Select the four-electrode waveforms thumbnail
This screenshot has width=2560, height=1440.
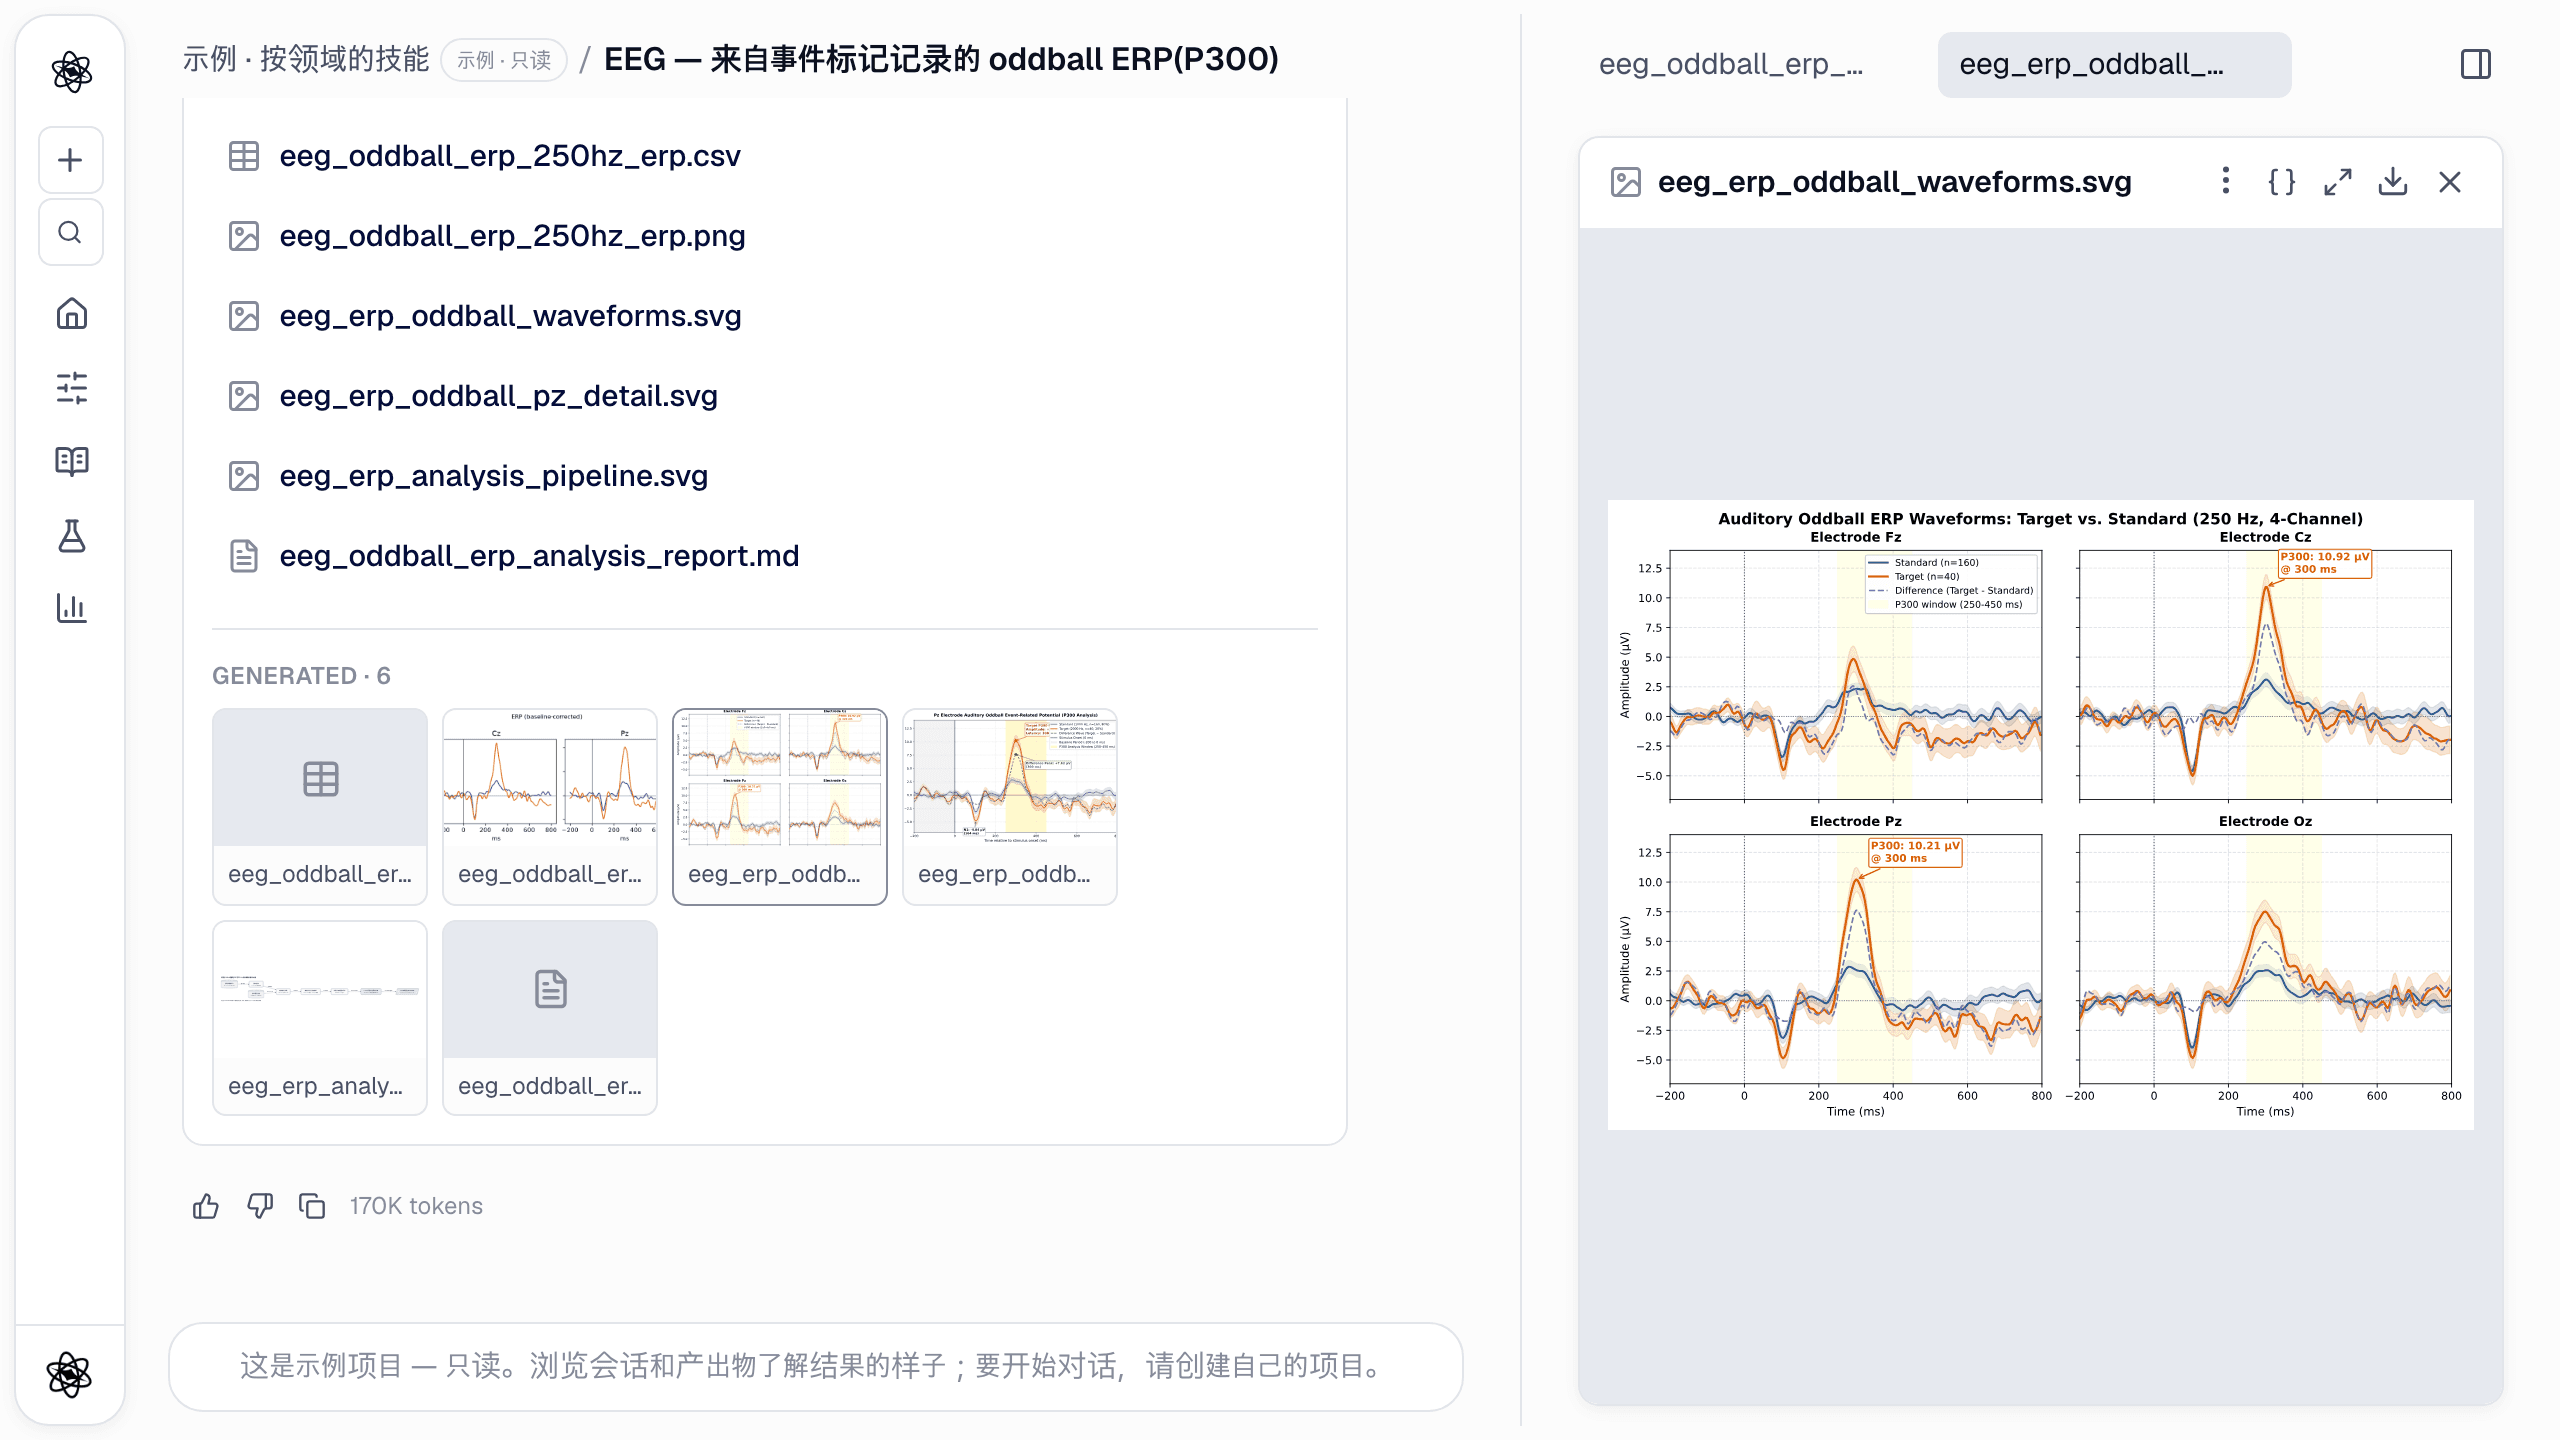point(780,807)
